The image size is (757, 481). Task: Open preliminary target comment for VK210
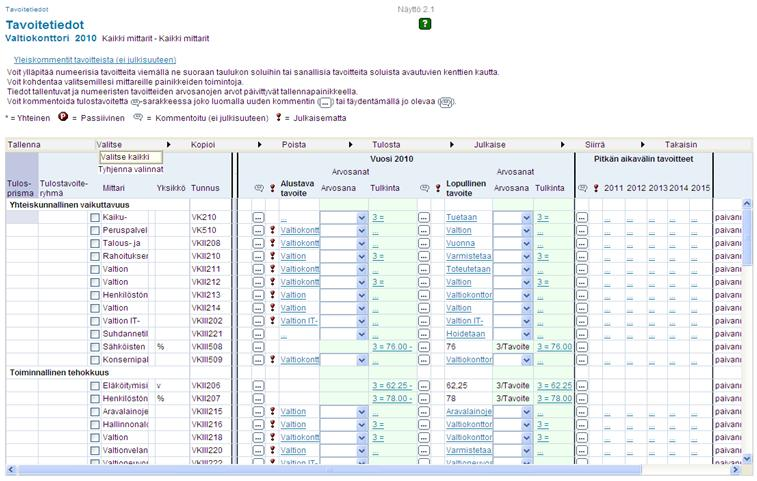[x=258, y=218]
